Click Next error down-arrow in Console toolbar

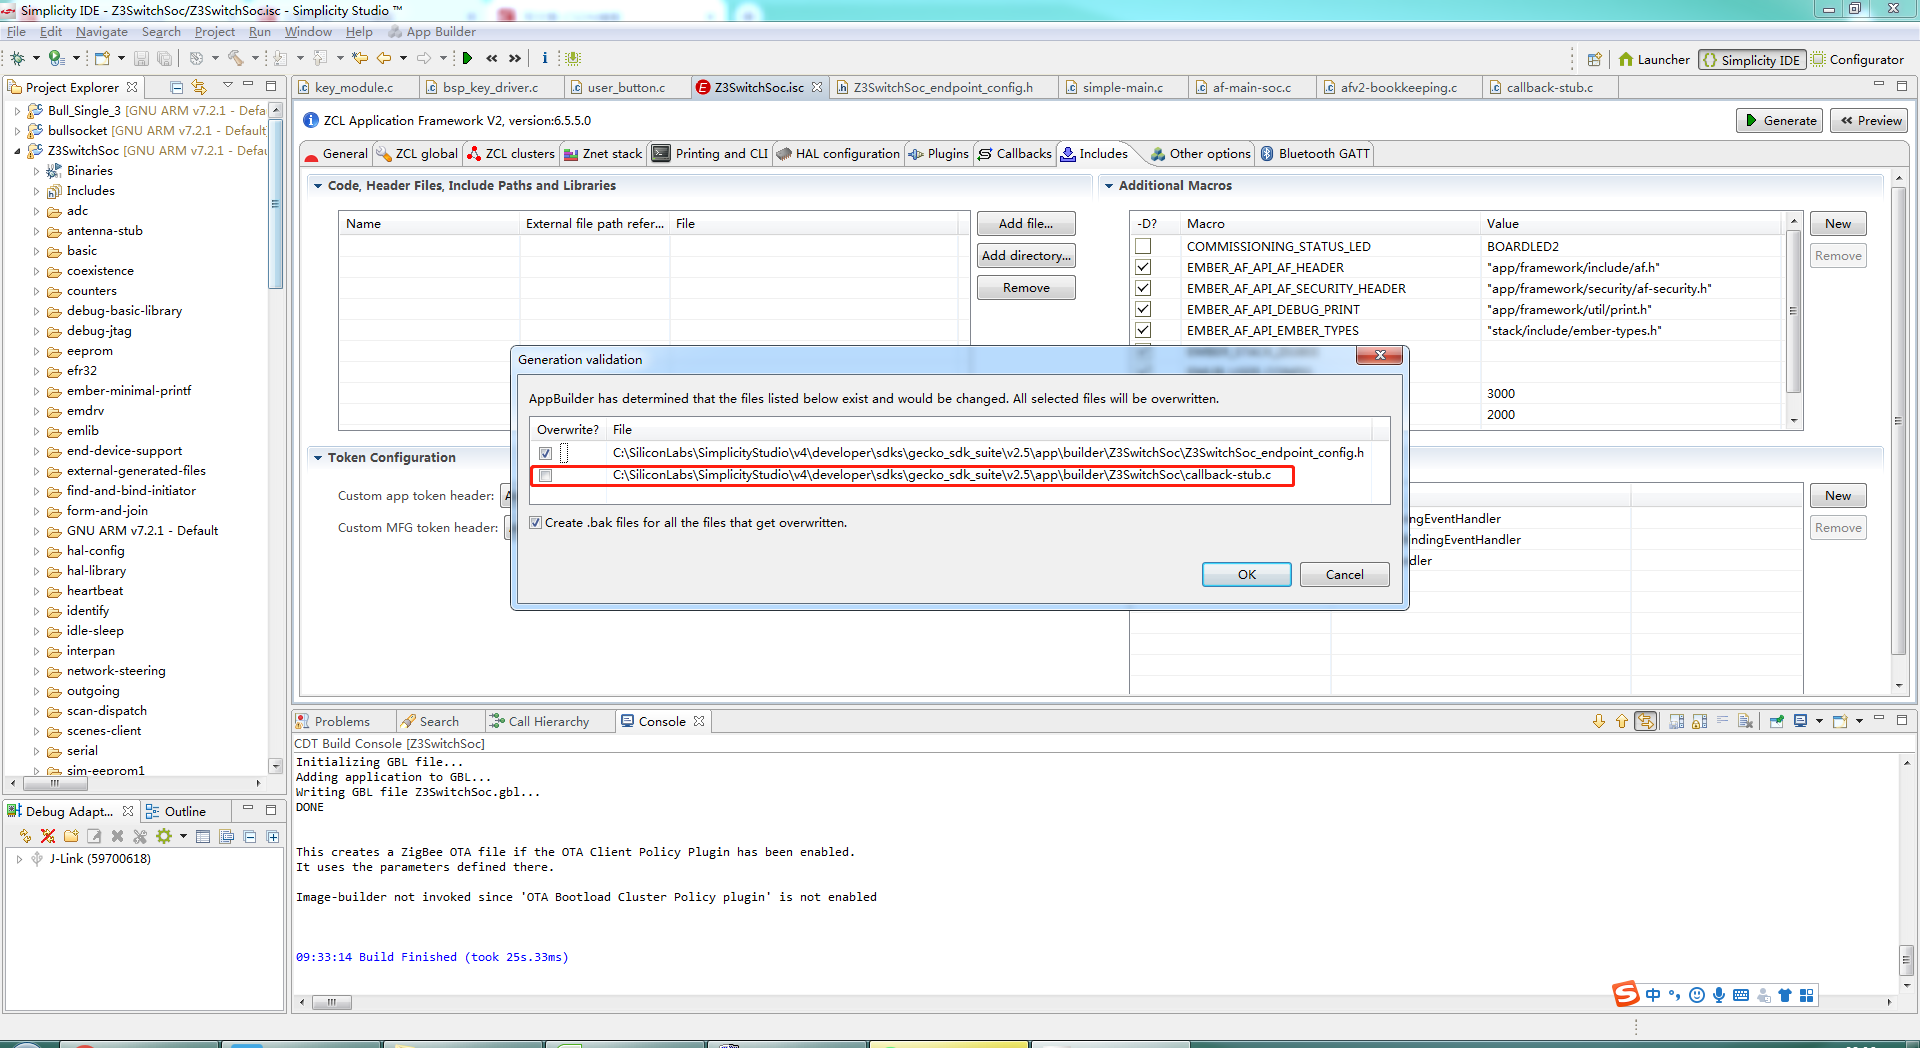click(x=1599, y=721)
